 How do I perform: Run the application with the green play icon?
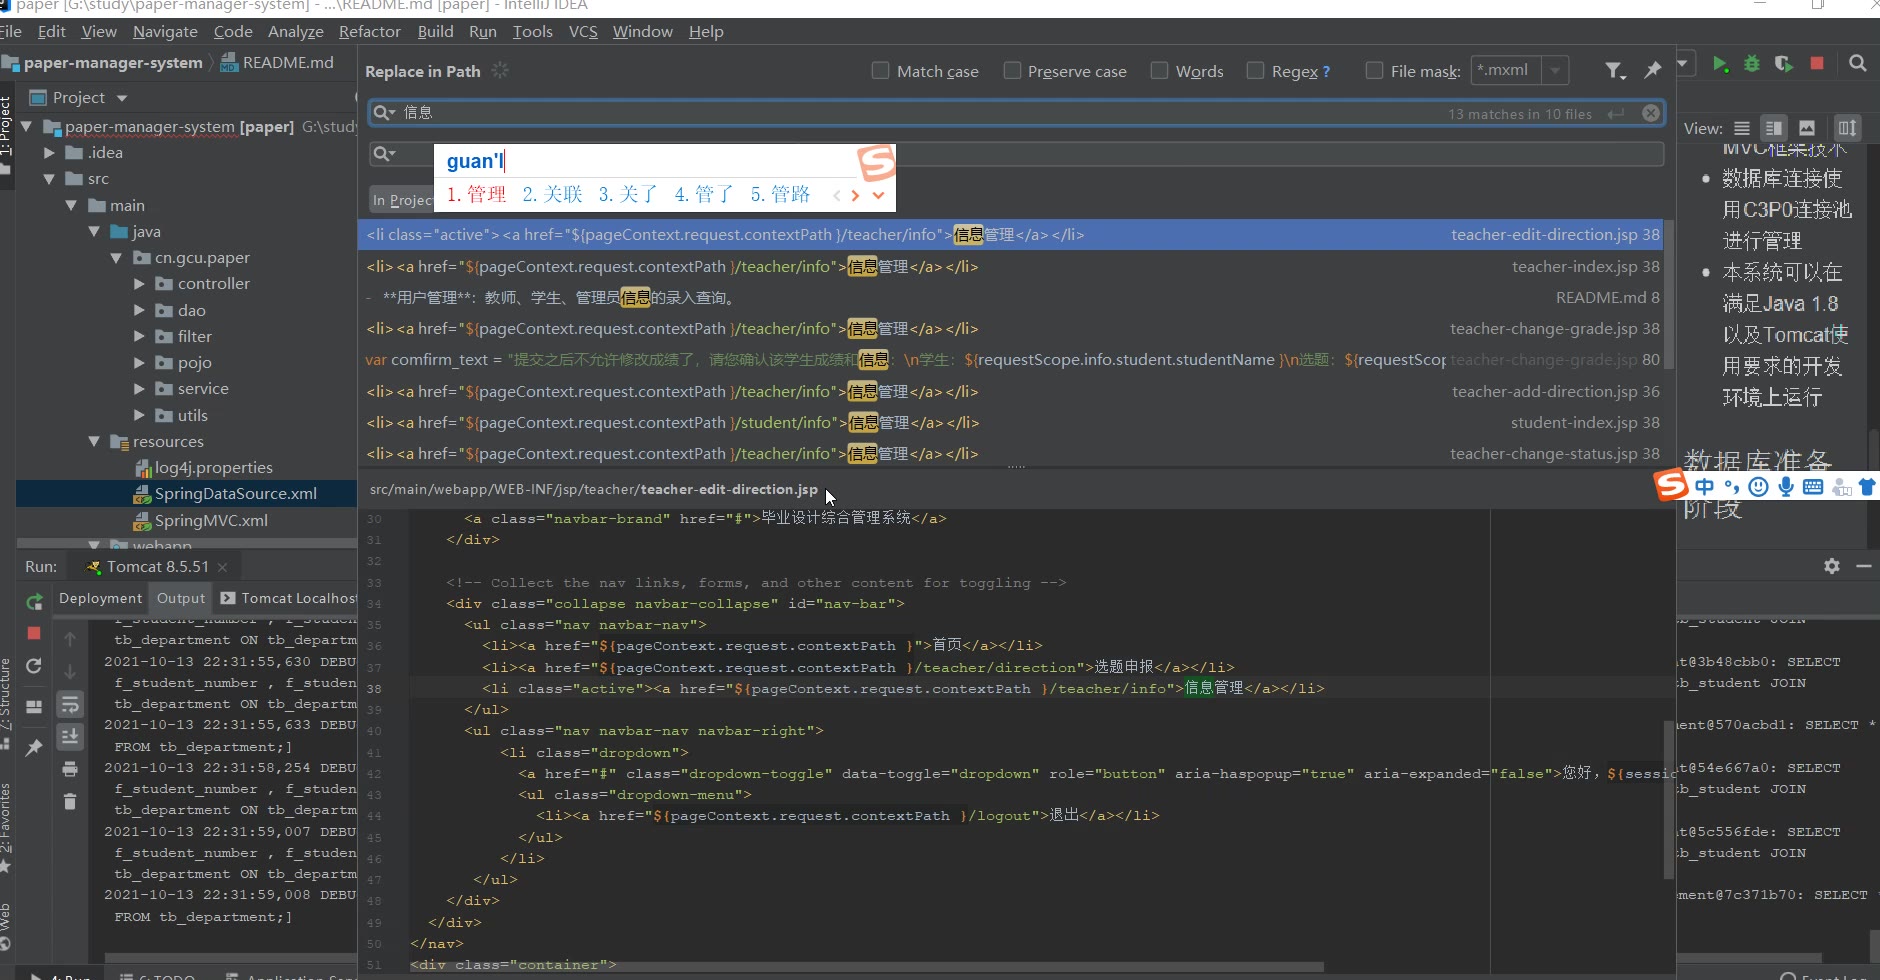[x=1720, y=64]
